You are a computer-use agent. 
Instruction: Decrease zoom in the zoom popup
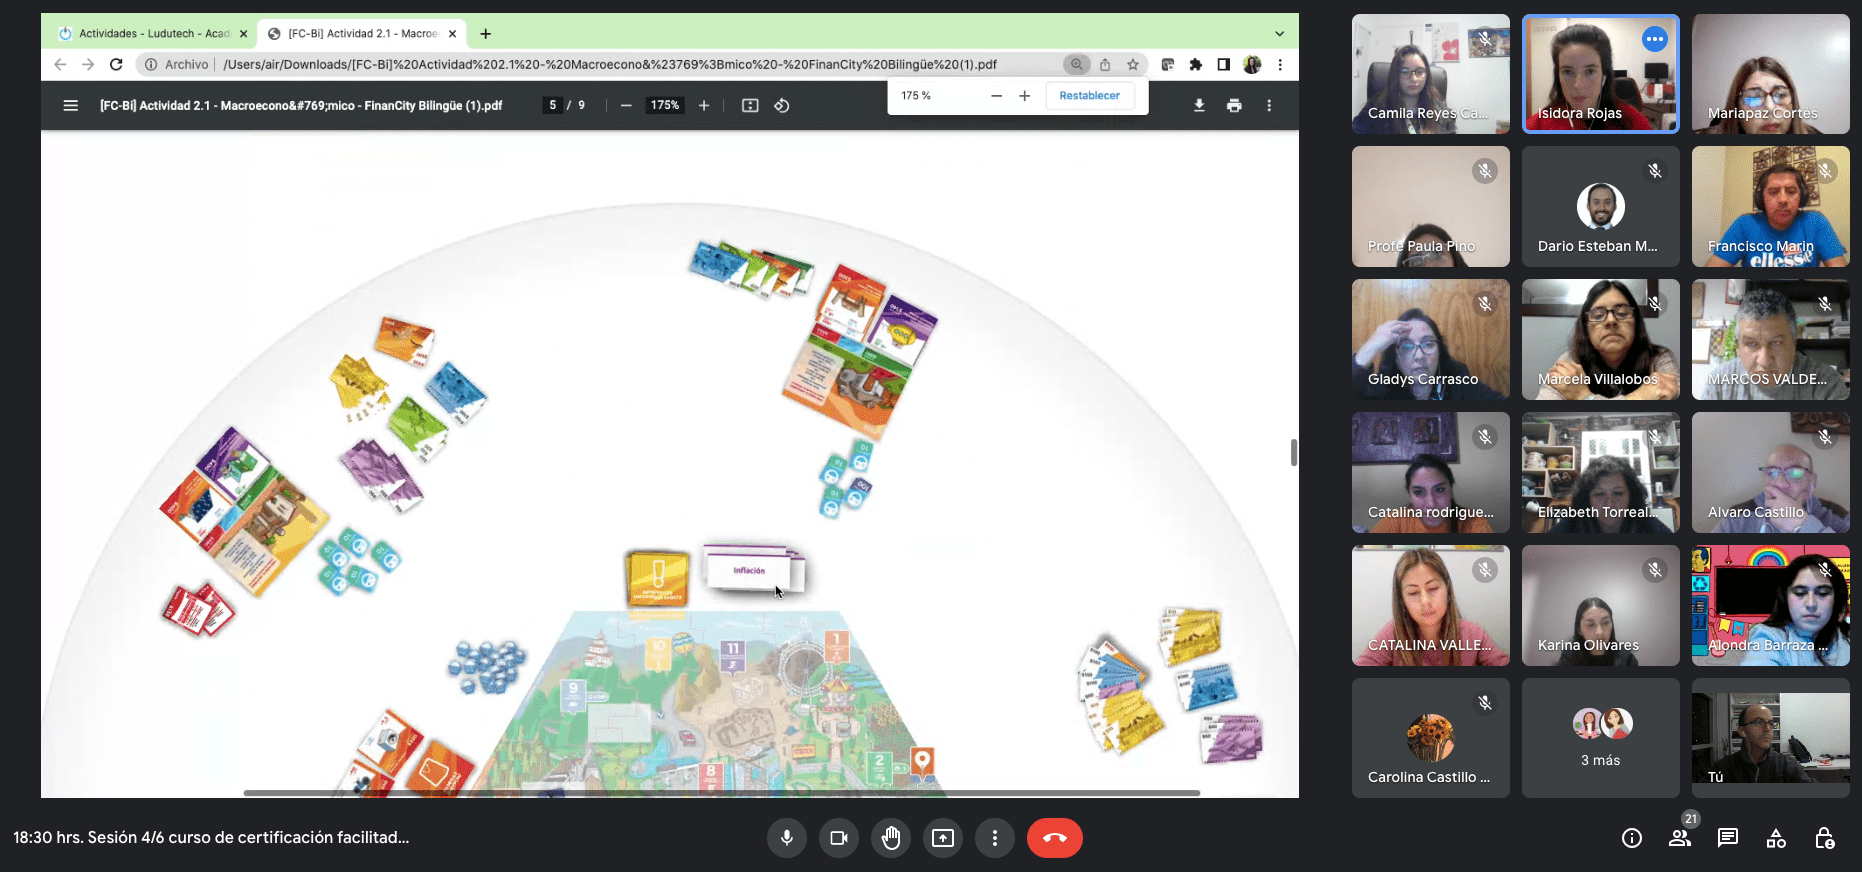996,96
